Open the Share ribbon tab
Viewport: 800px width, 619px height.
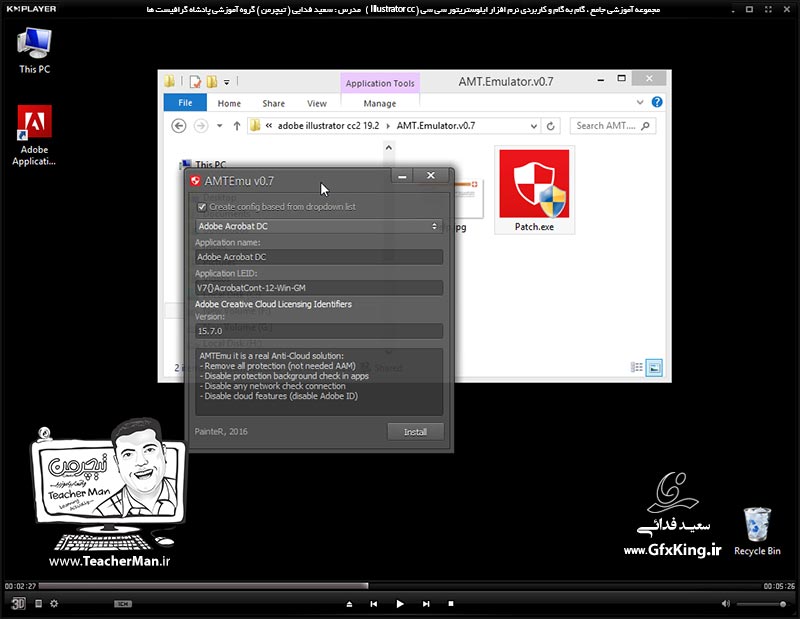coord(273,103)
